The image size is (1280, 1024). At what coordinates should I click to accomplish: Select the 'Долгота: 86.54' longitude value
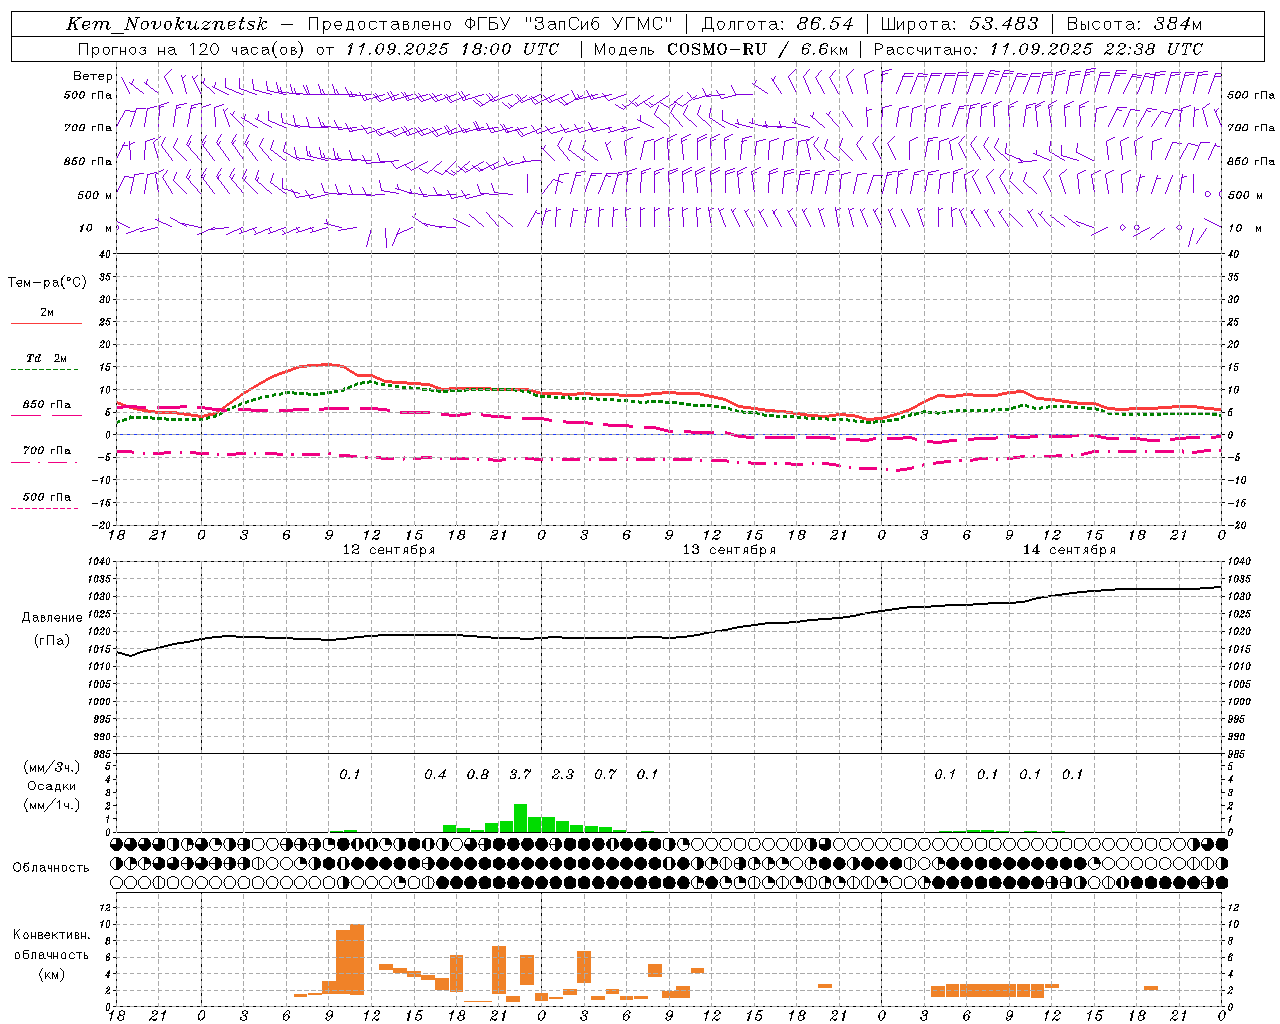(x=777, y=24)
